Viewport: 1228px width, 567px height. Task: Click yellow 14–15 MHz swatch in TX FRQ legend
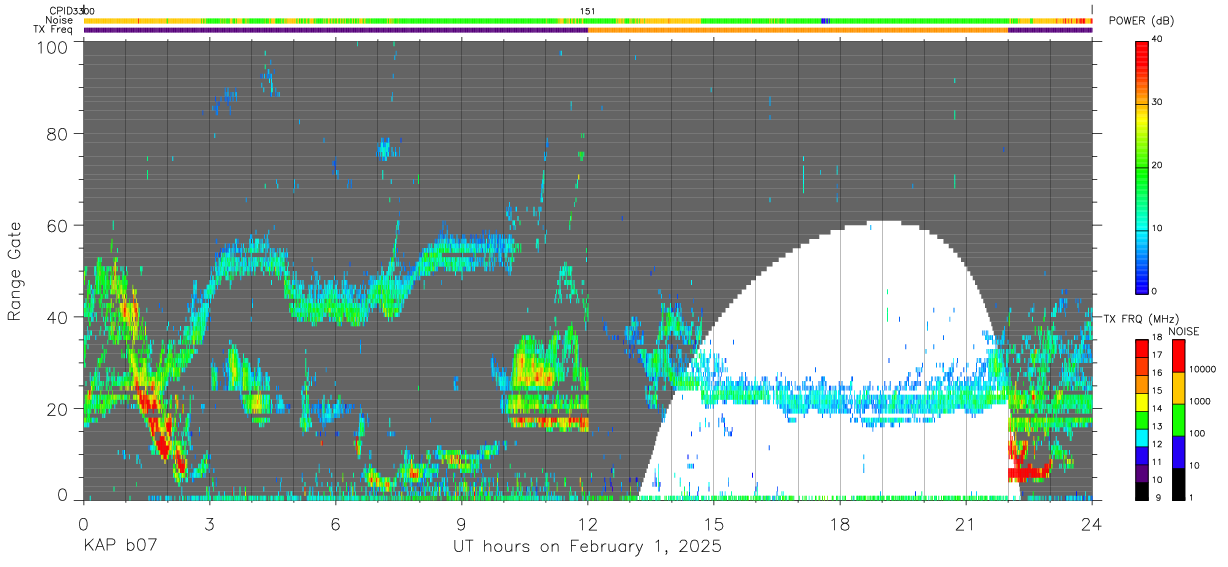(x=1142, y=402)
